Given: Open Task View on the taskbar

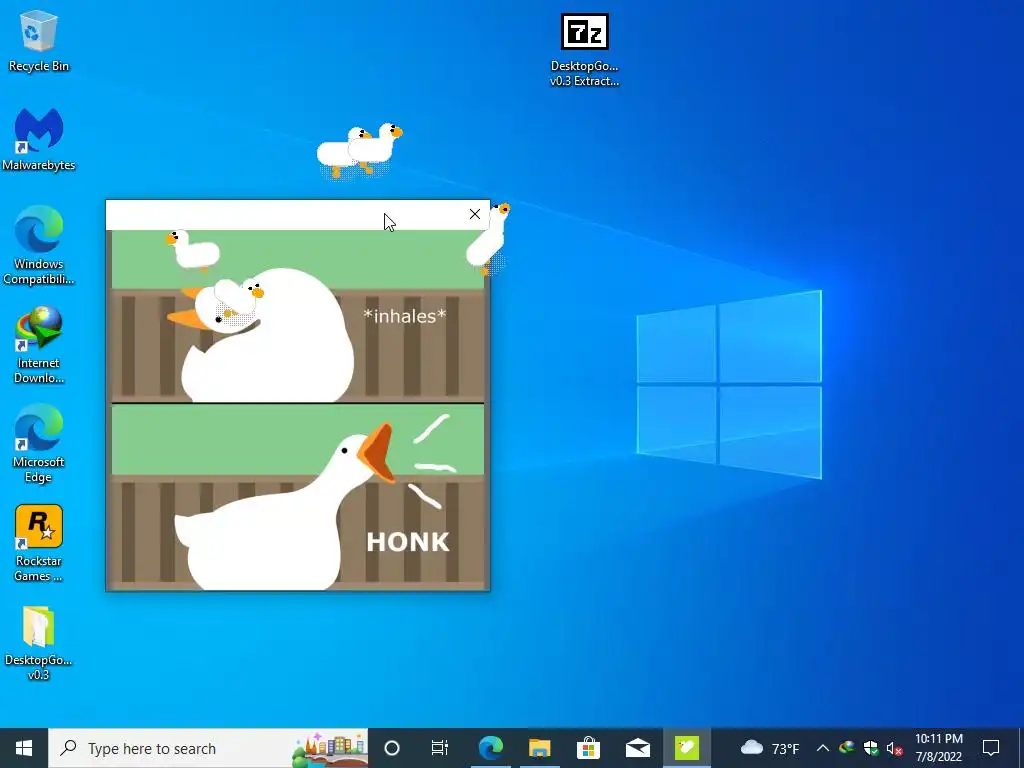Looking at the screenshot, I should coord(440,748).
